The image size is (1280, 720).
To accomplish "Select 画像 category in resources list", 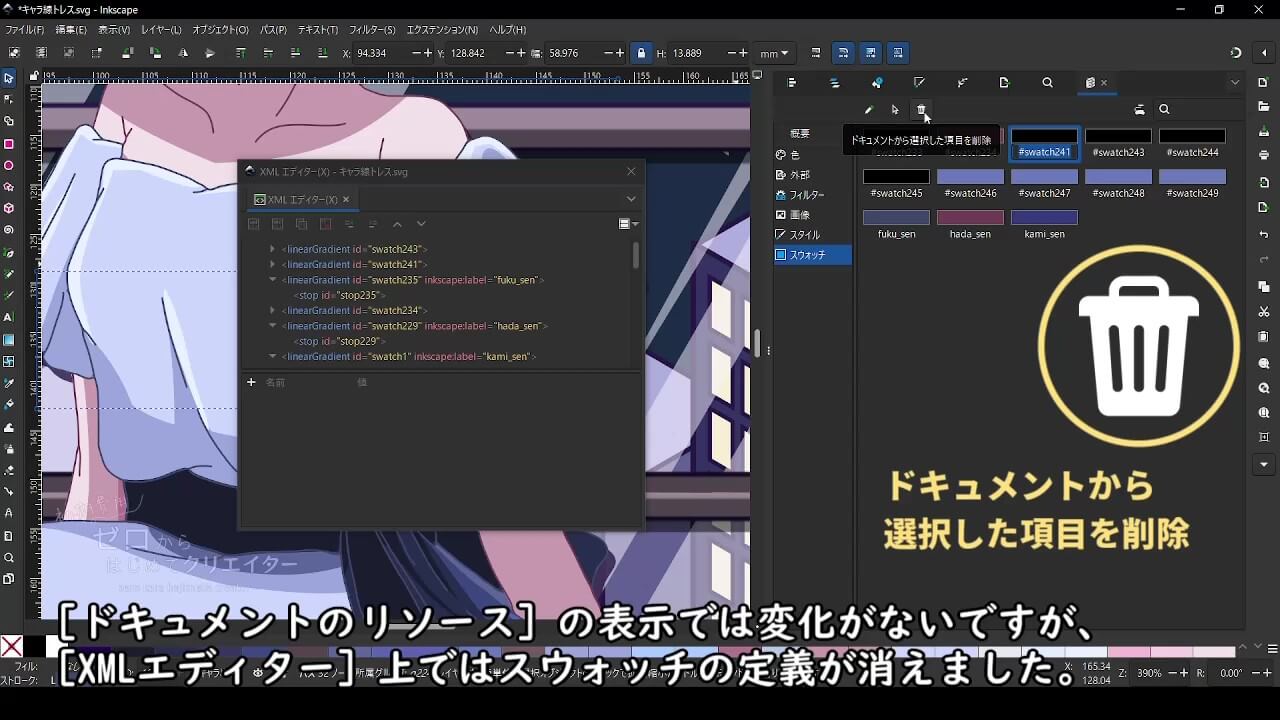I will point(812,215).
